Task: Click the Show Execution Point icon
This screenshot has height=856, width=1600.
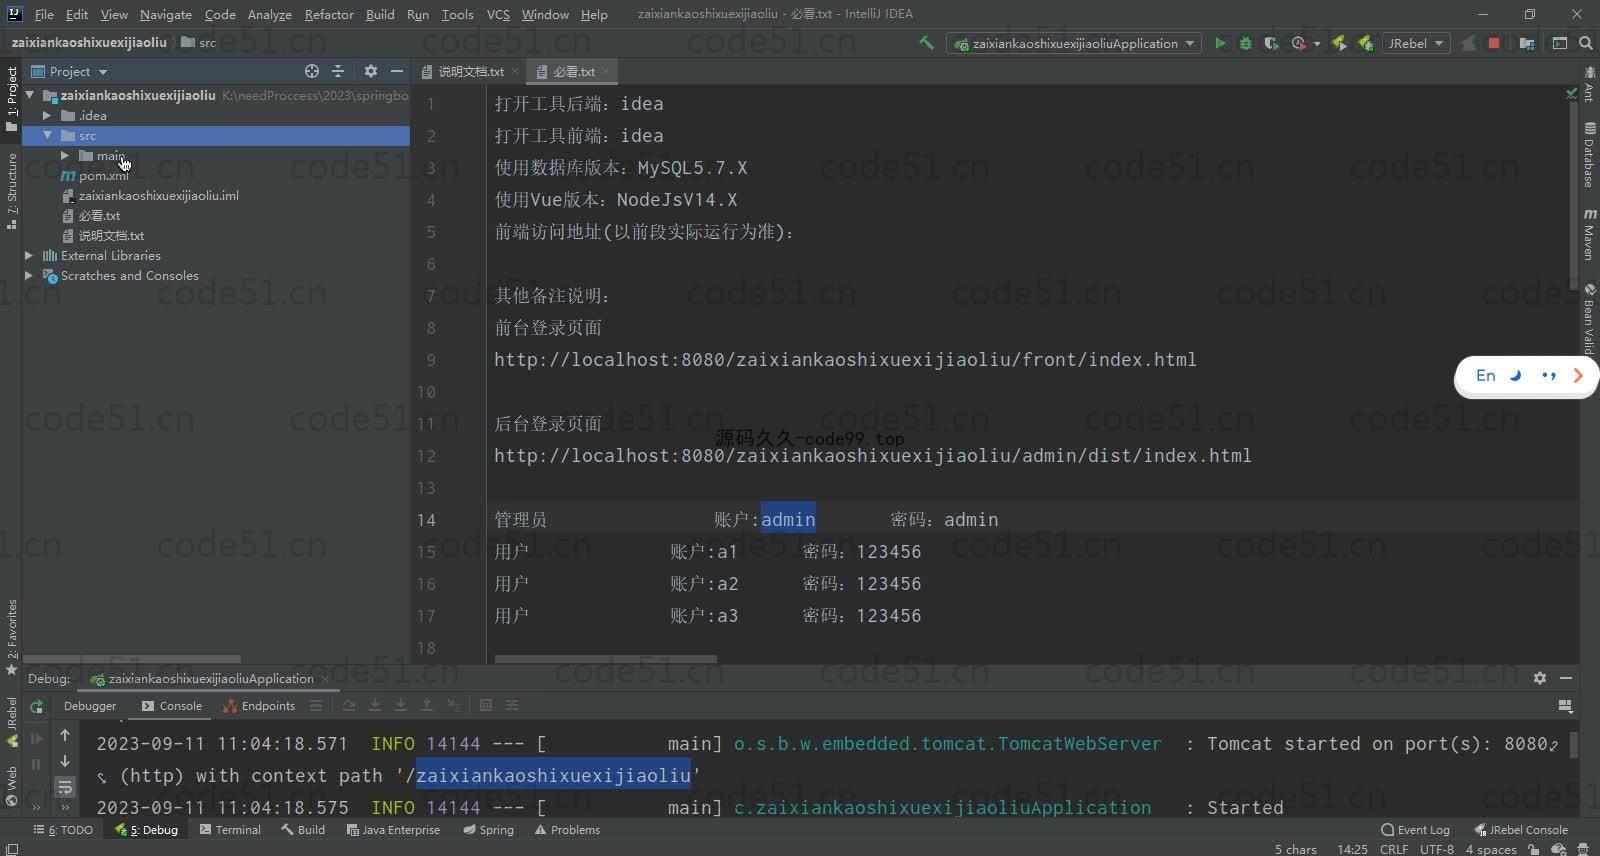Action: coord(316,705)
